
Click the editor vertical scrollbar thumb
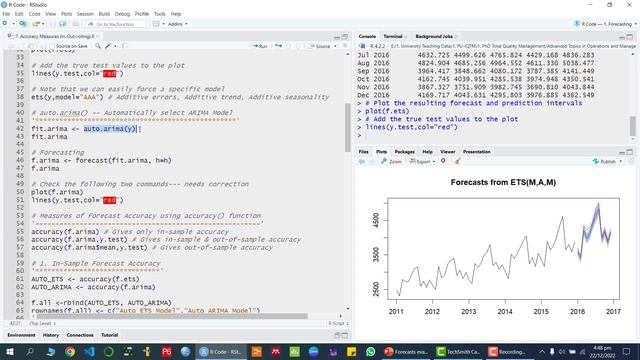pos(348,127)
